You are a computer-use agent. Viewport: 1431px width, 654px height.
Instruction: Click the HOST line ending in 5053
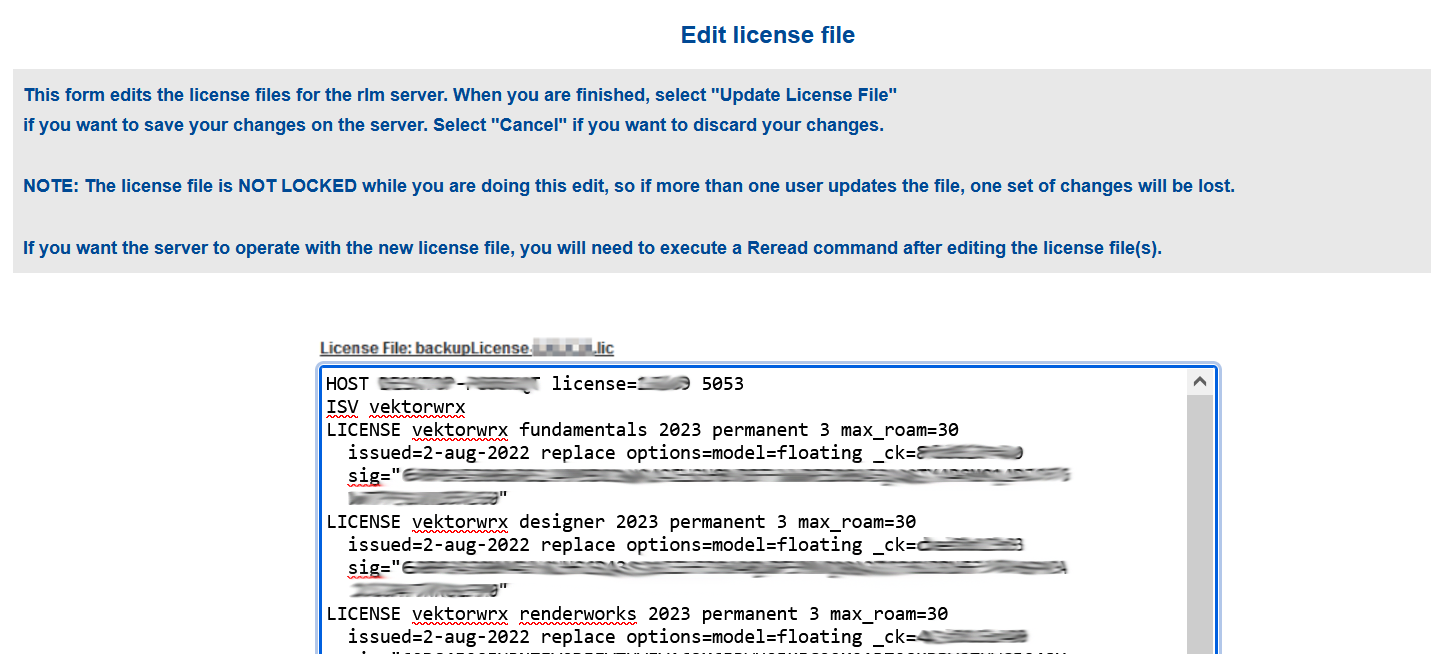tap(535, 384)
